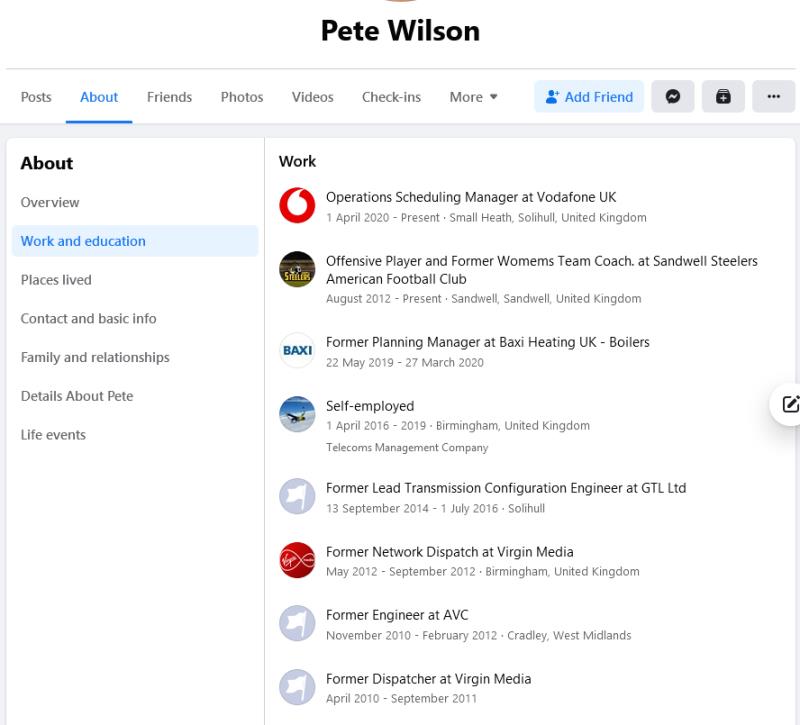Click the Self-employed airplane thumbnail
This screenshot has width=800, height=725.
(297, 414)
